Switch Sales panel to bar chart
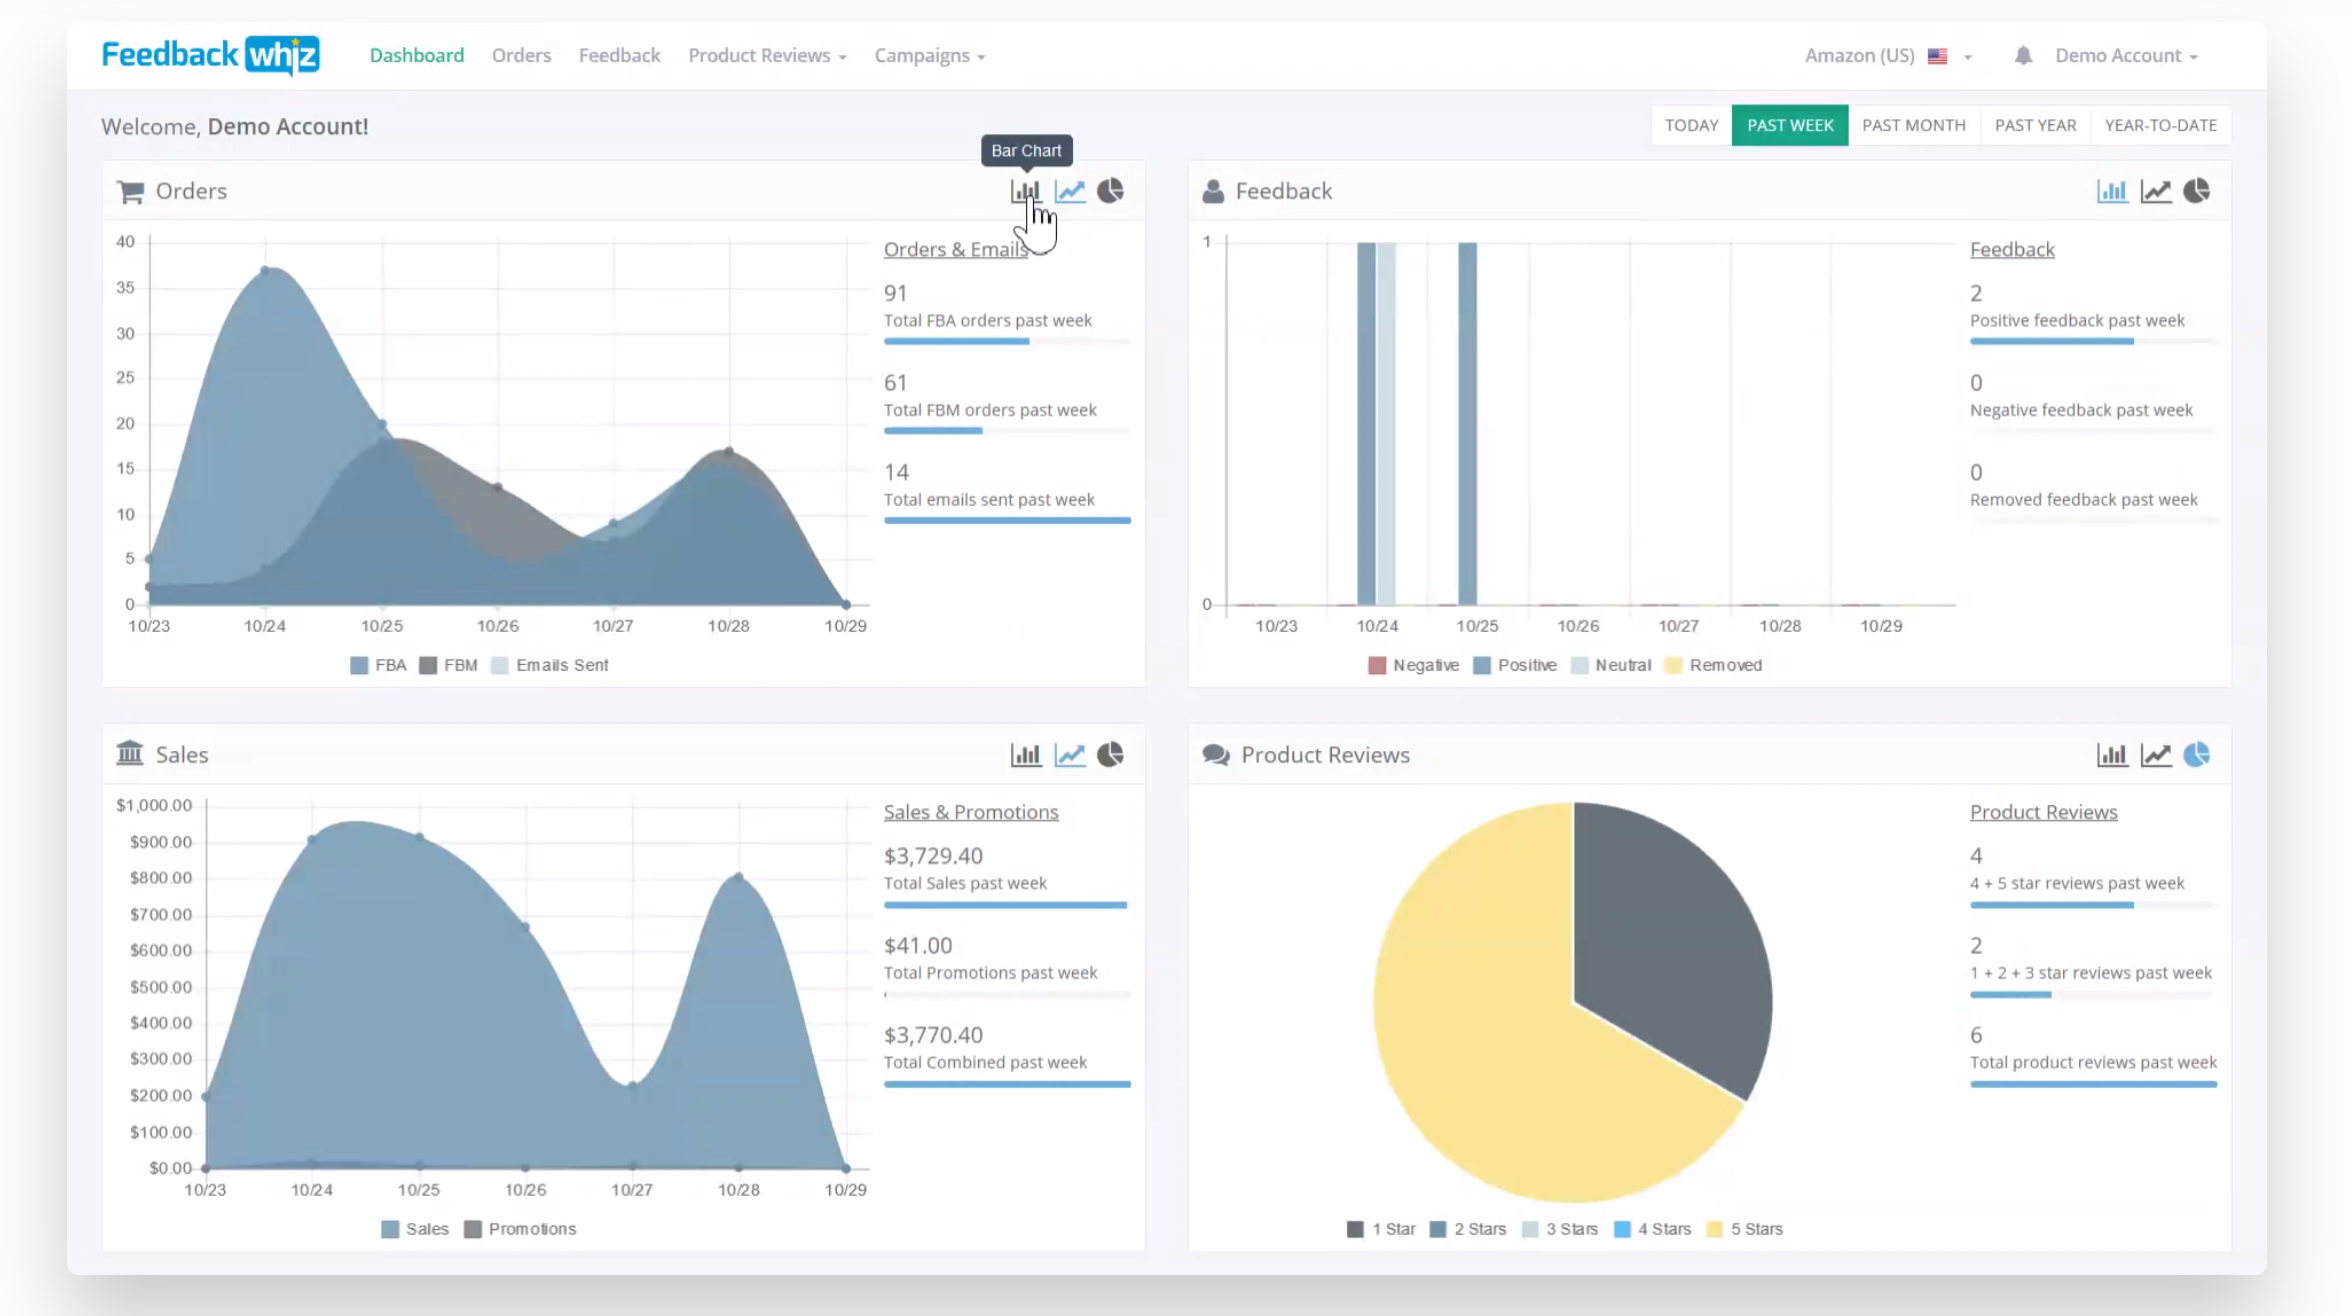2352x1316 pixels. (1025, 755)
